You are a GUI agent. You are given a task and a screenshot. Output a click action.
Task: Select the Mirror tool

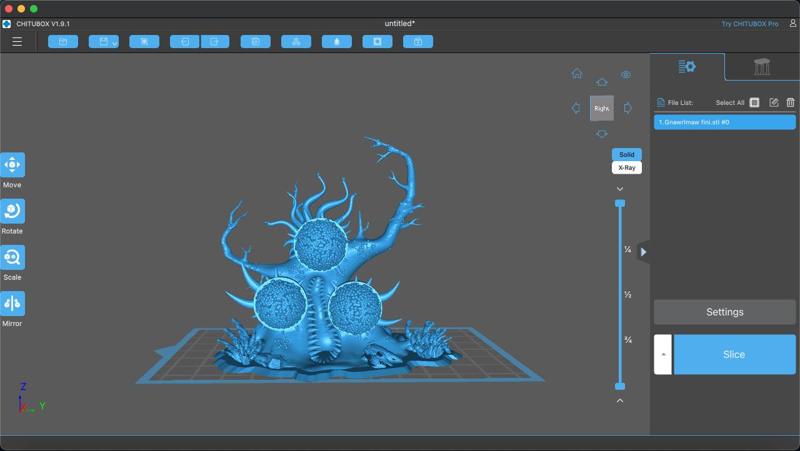click(x=13, y=304)
